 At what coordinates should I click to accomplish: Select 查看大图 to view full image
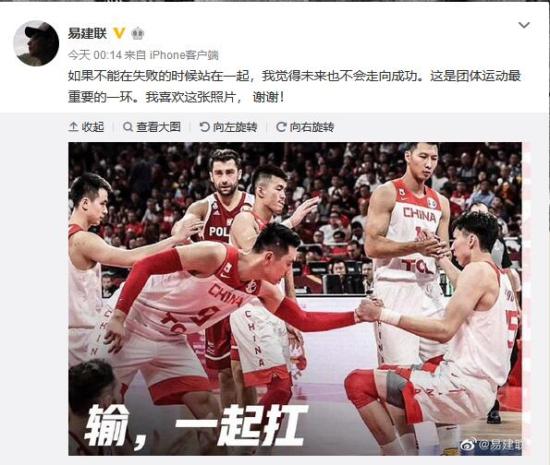158,127
